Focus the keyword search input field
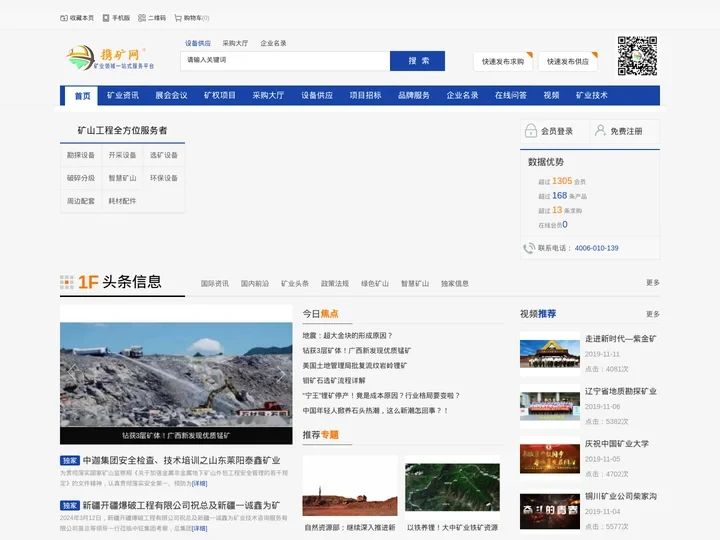 (x=285, y=61)
